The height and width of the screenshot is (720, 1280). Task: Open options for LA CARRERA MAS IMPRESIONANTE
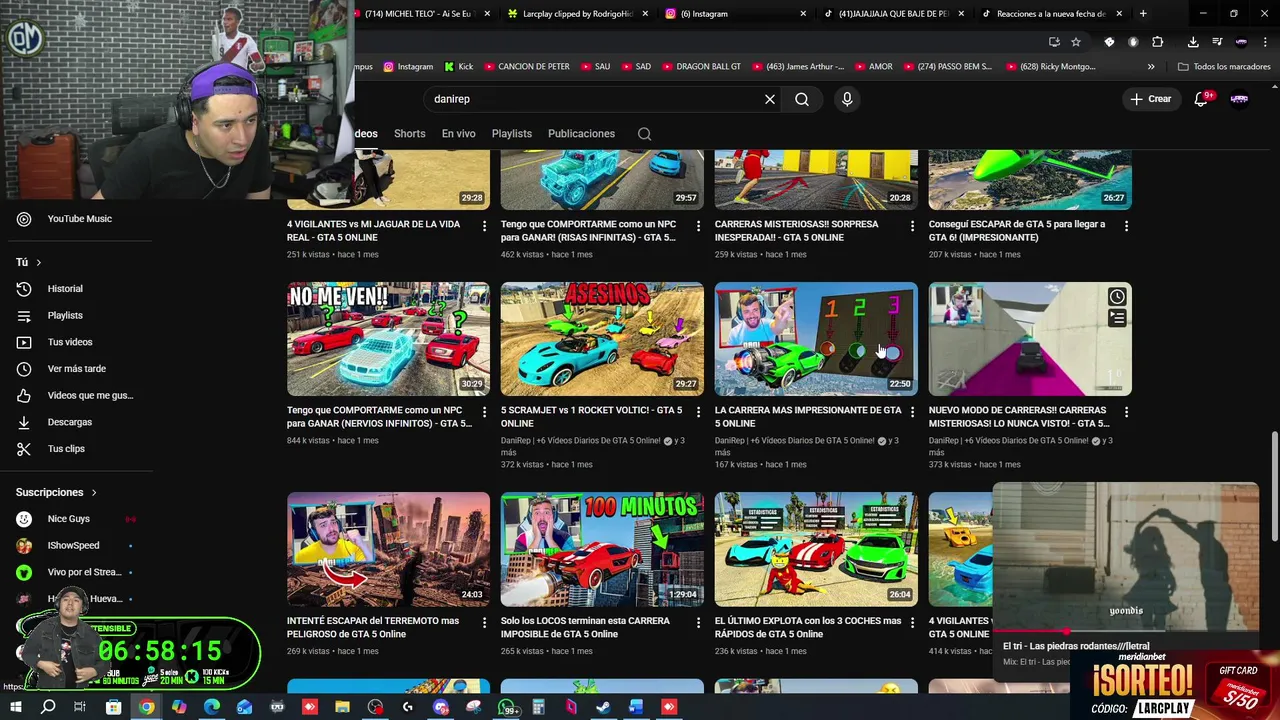click(912, 412)
